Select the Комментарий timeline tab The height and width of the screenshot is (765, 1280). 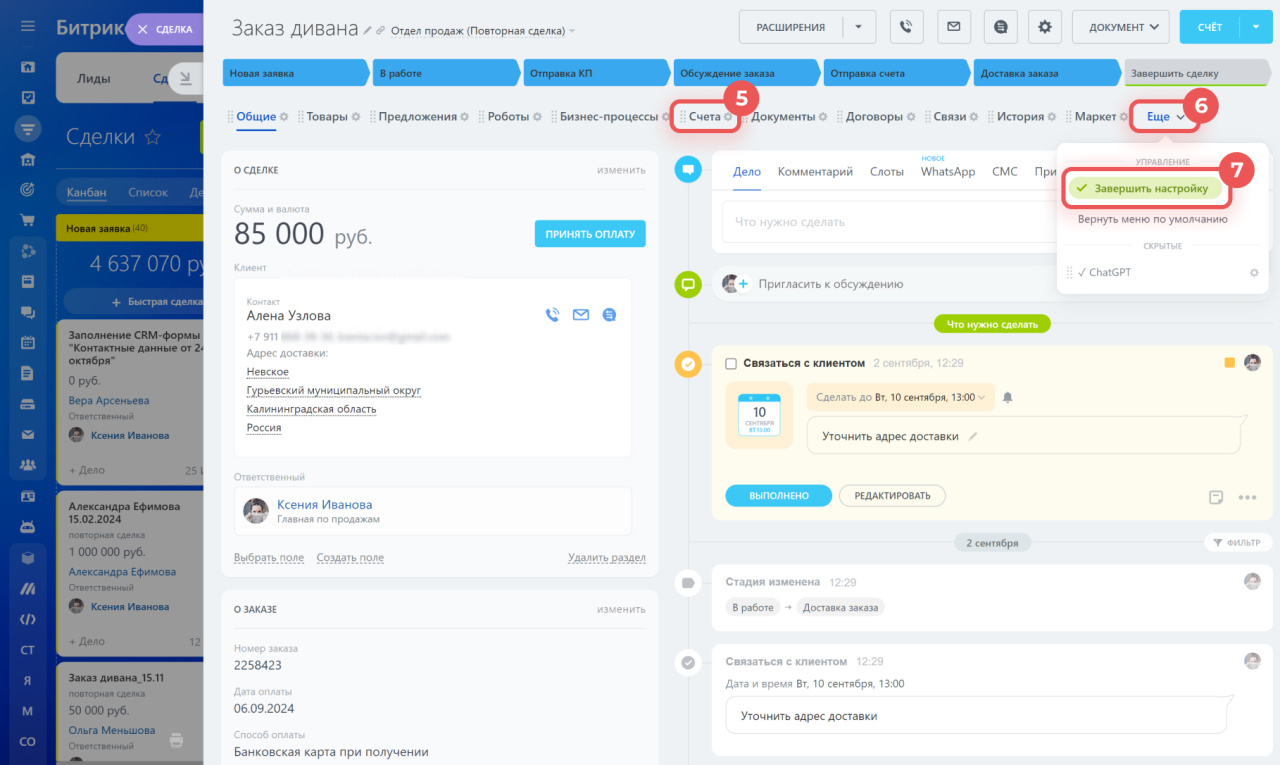815,171
